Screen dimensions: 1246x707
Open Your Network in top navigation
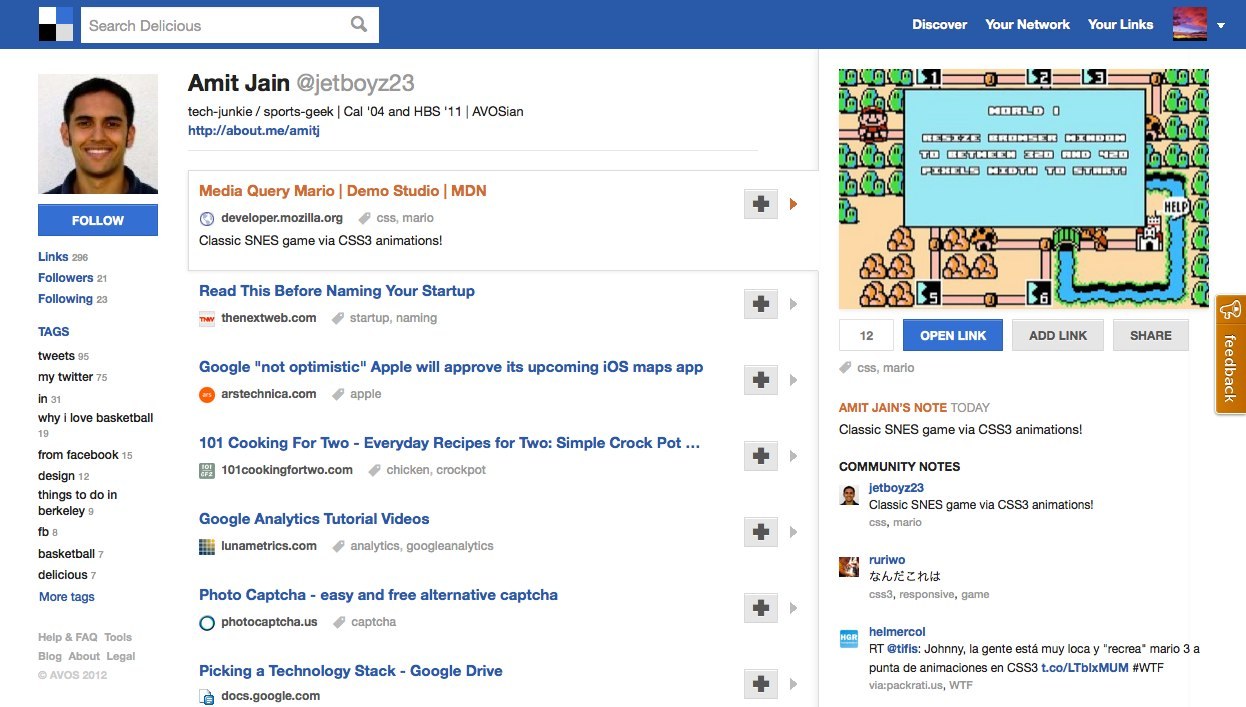[x=1027, y=24]
